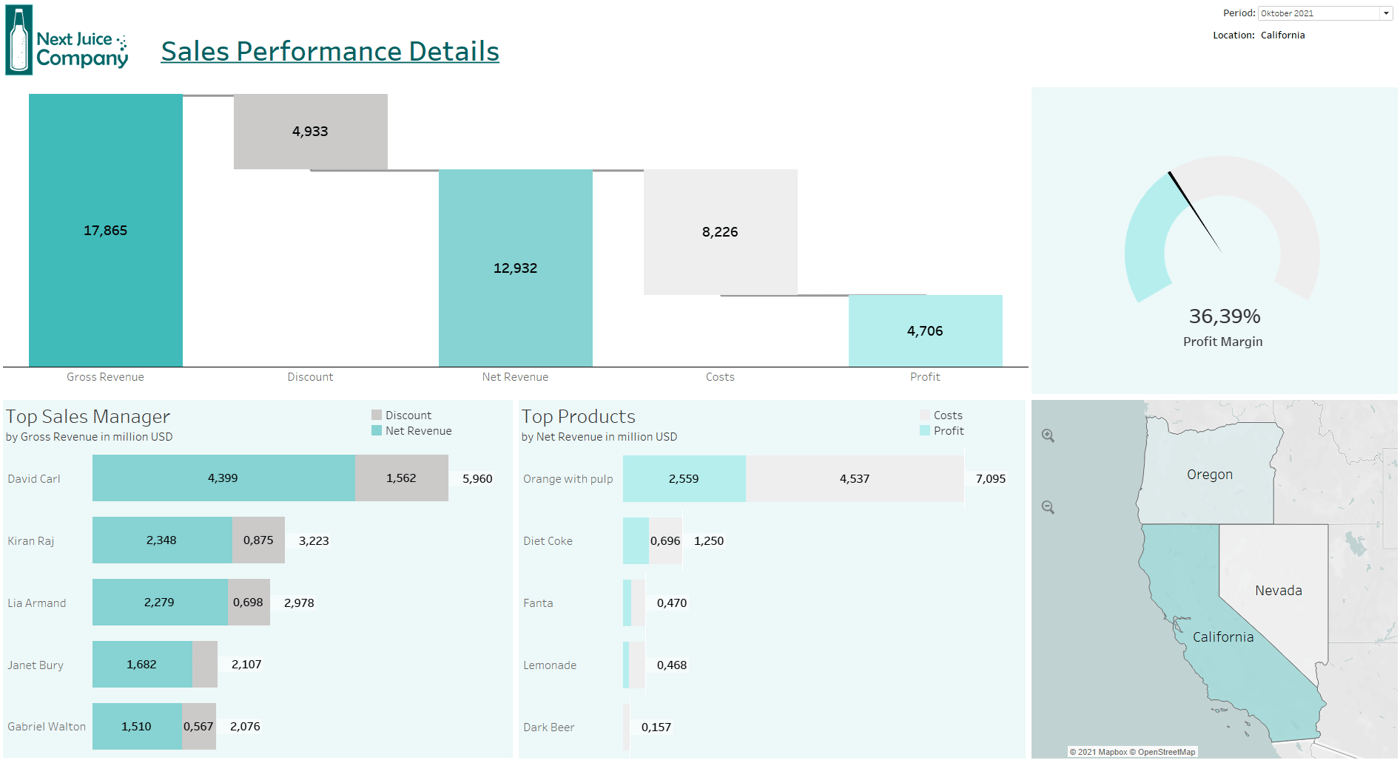Select the Orange with pulp product bar

coord(684,478)
